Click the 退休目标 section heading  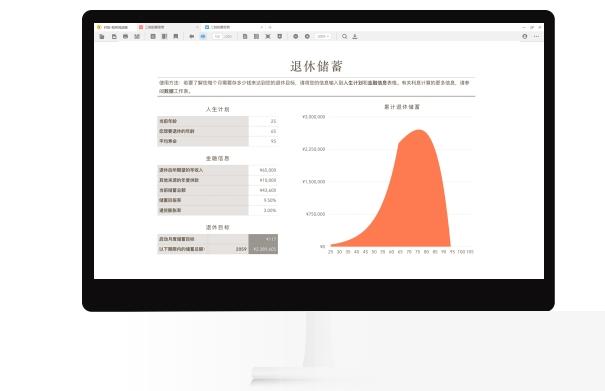pyautogui.click(x=218, y=227)
